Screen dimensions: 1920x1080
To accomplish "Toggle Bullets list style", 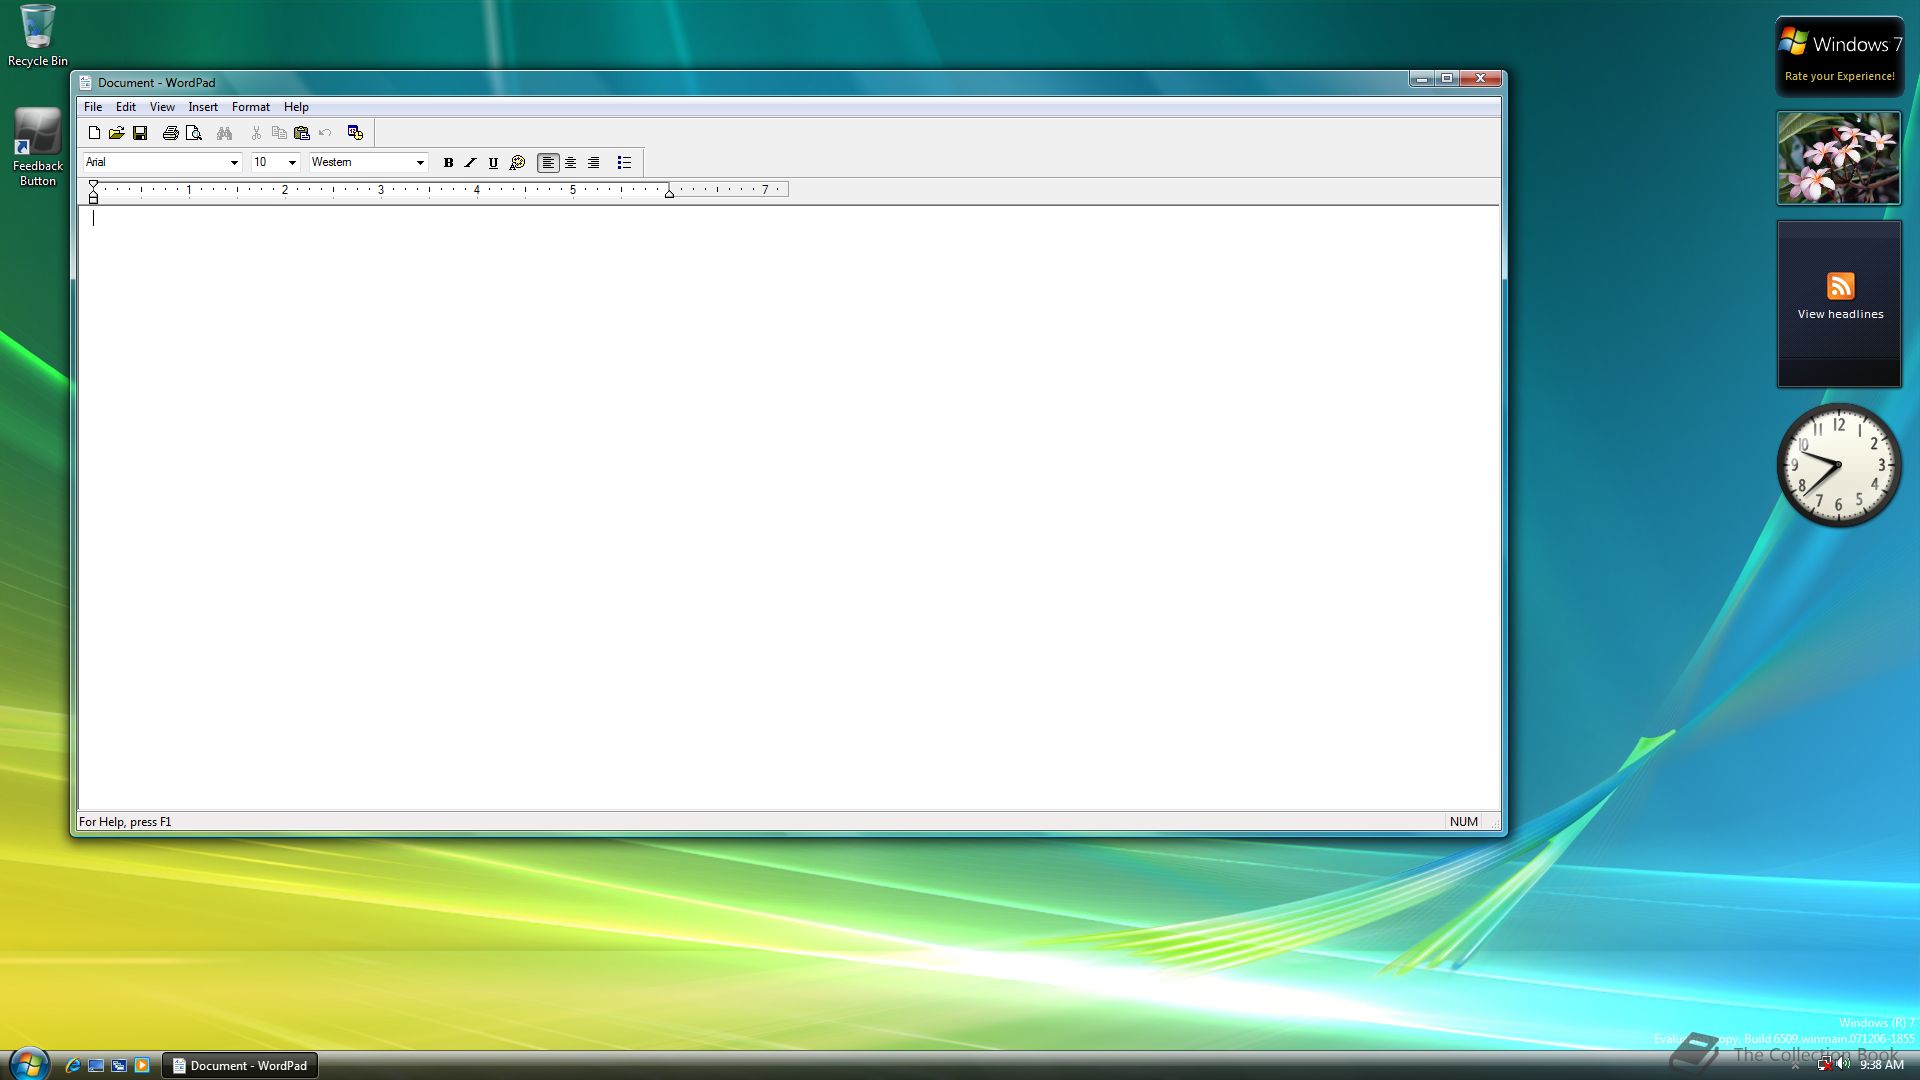I will [624, 162].
